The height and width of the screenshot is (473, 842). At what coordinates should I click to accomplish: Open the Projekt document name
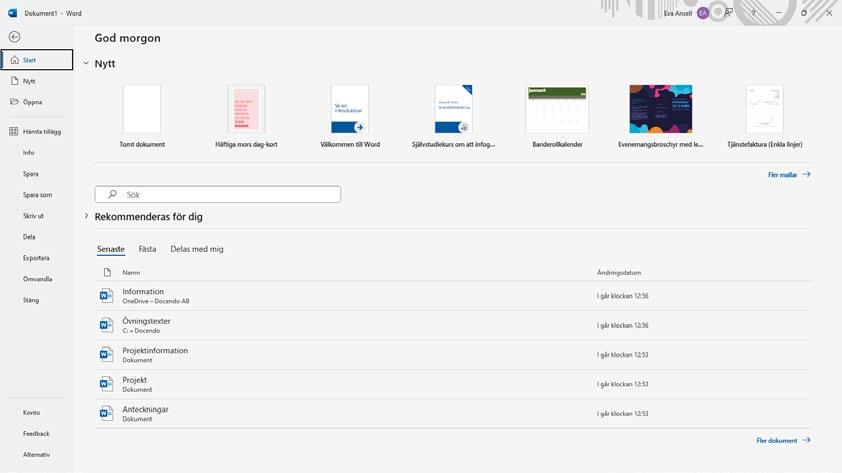click(134, 380)
